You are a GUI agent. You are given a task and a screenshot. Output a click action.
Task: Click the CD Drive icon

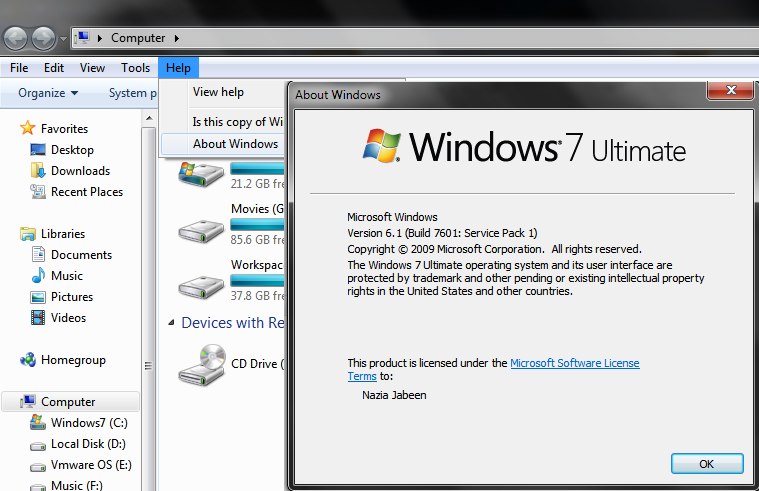[x=201, y=365]
